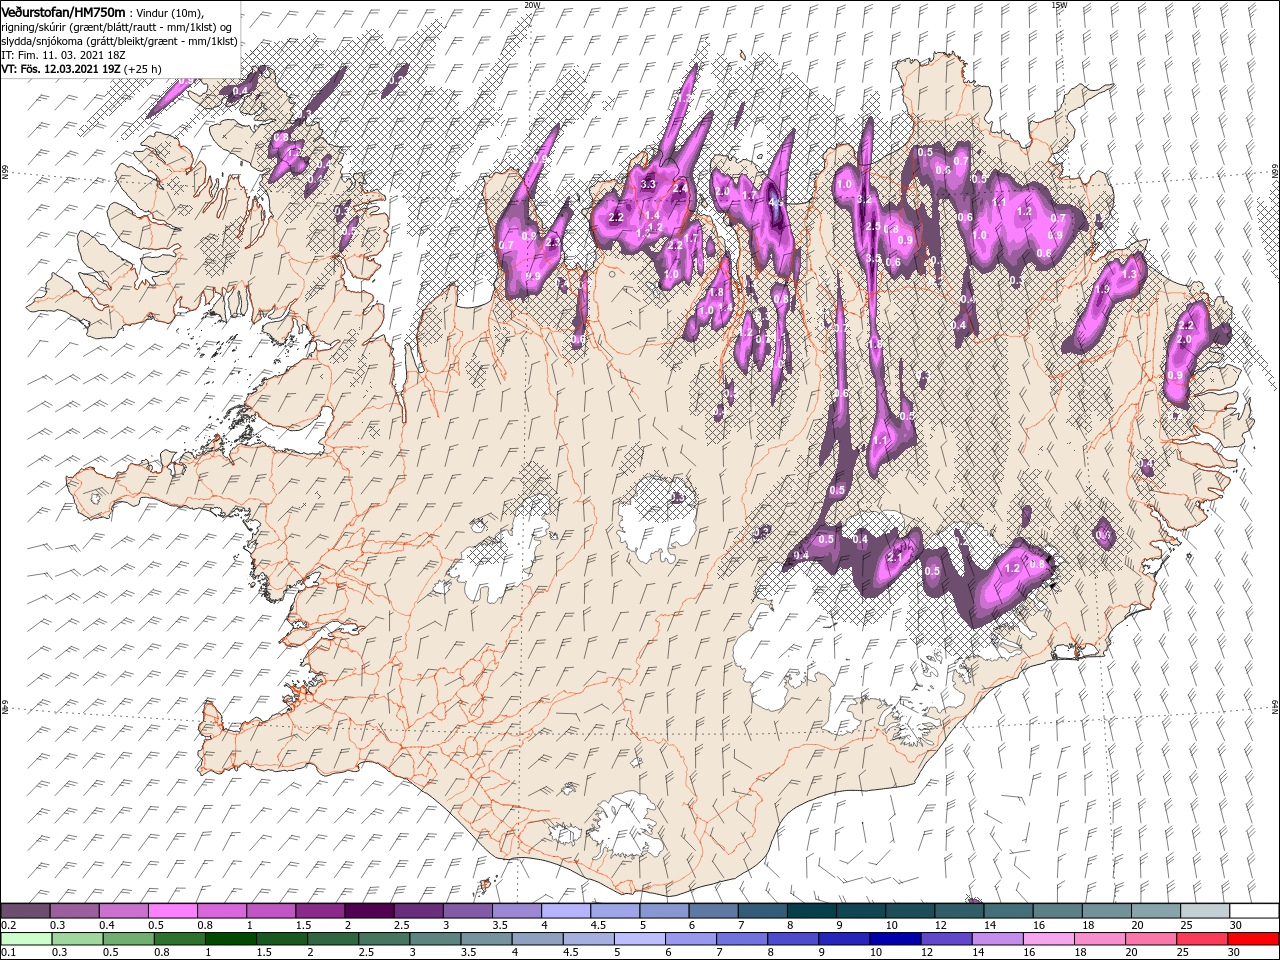Click the 'VT: Fös. 12.03.2021 19Z' valid time
This screenshot has width=1280, height=960.
[x=61, y=69]
